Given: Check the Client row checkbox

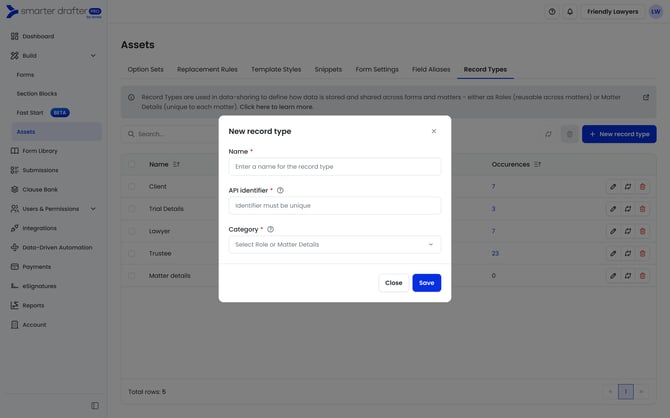Looking at the screenshot, I should pos(132,186).
